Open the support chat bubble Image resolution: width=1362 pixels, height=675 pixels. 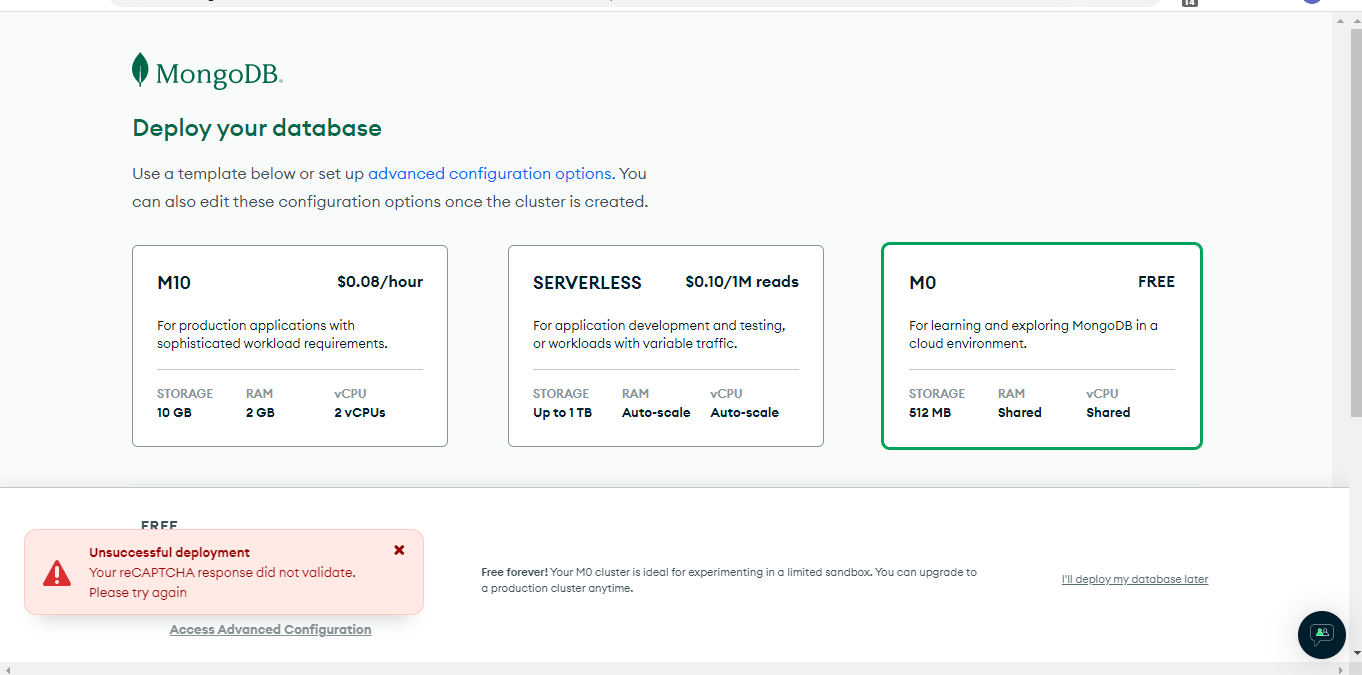click(x=1321, y=634)
